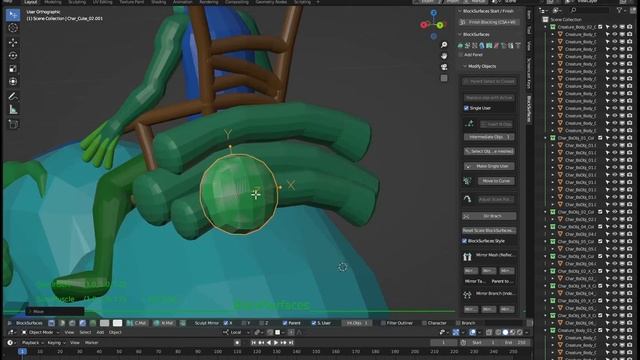
Task: Click the Move to Curve button
Action: tap(496, 181)
